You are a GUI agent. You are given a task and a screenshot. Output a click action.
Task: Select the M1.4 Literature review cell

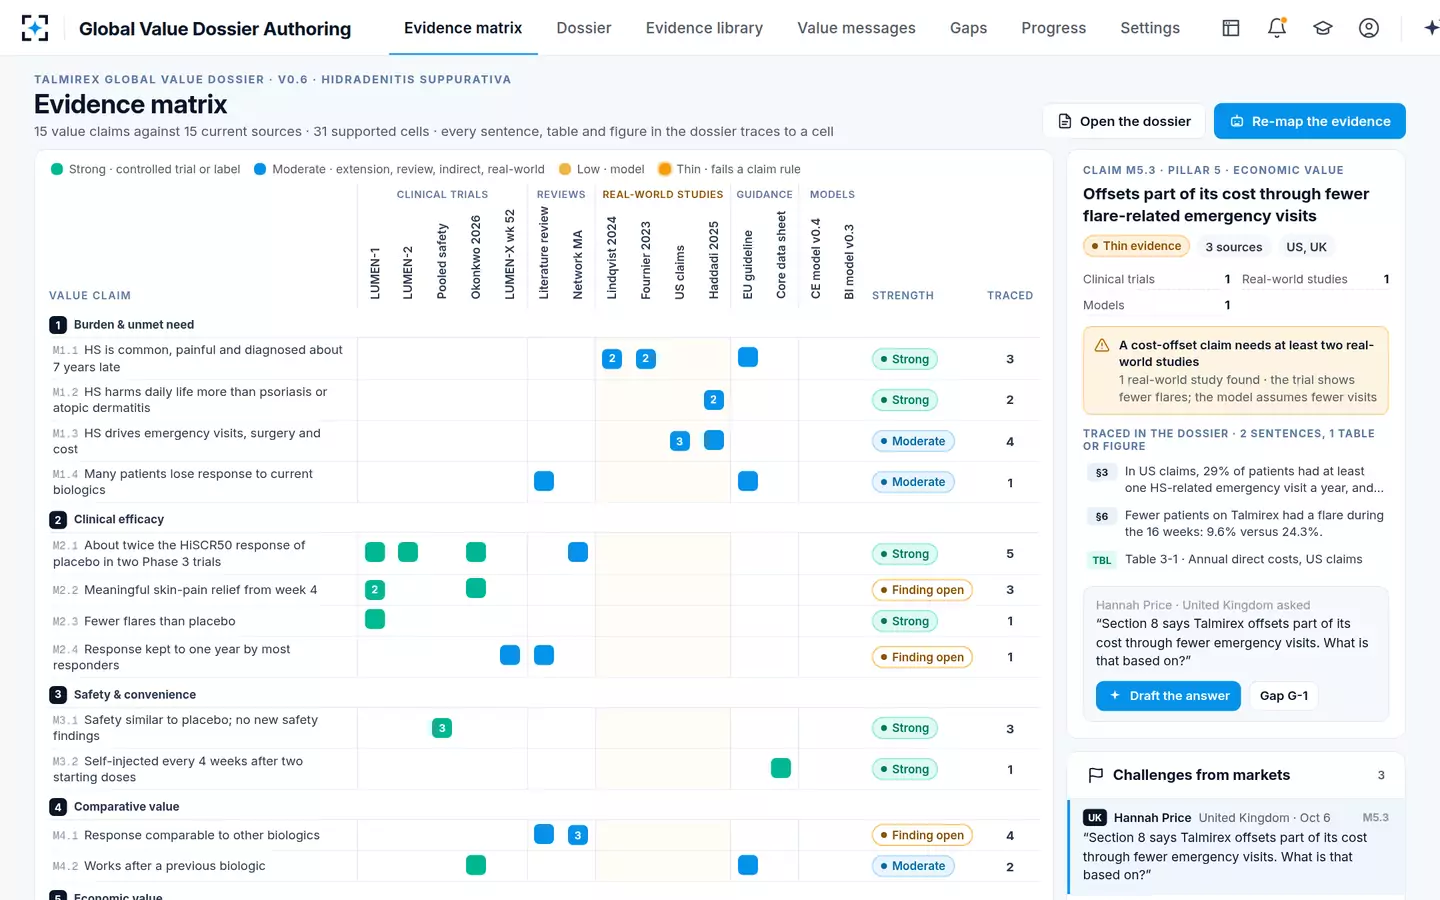pos(544,481)
